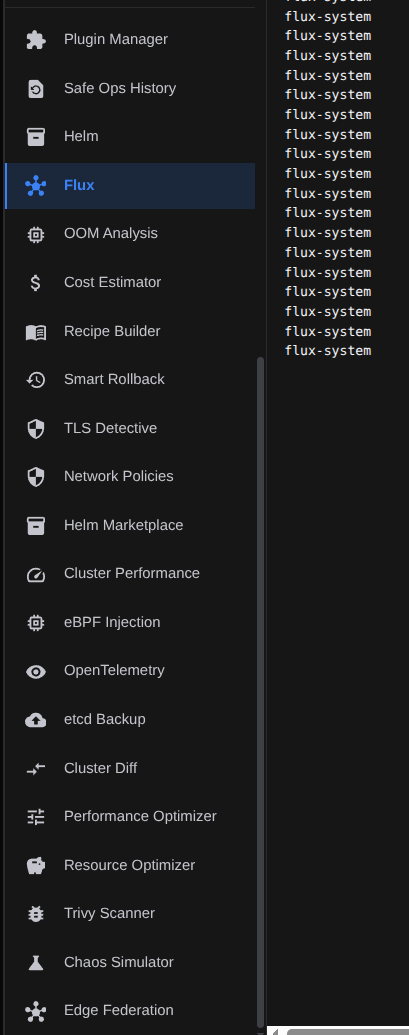Screen dimensions: 409x1035
Task: Click the Plugin Manager puzzle icon
Action: tap(36, 40)
